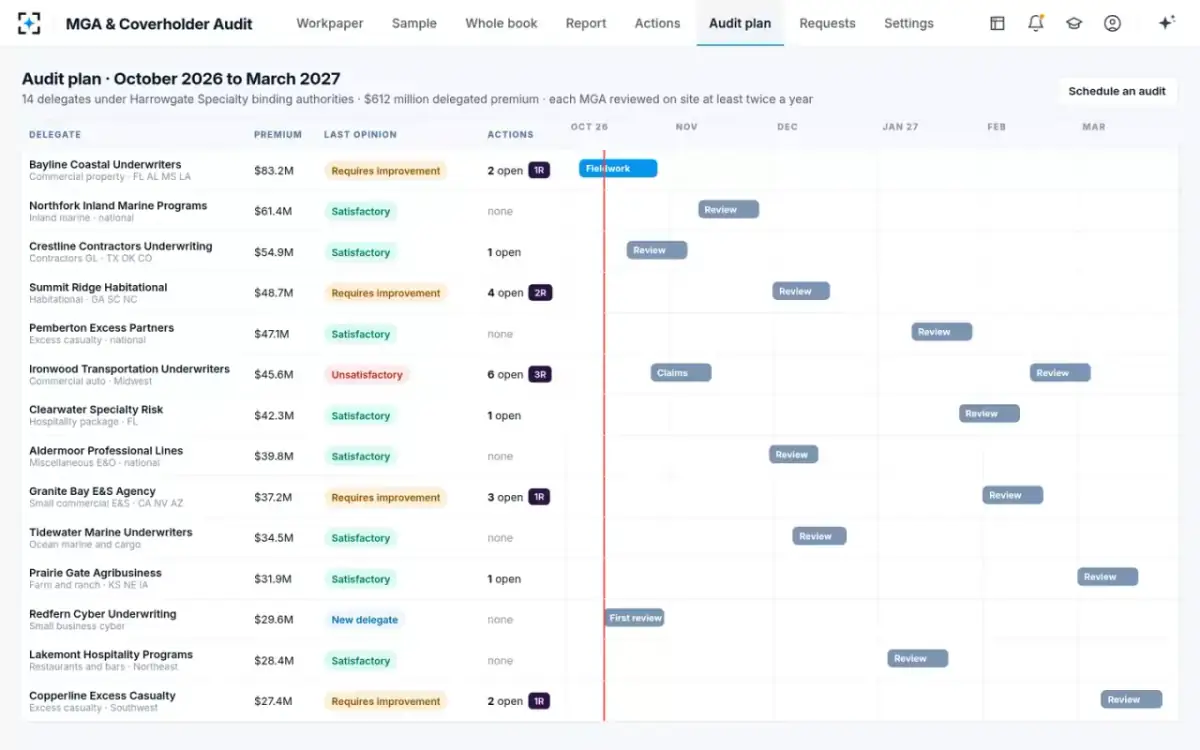The width and height of the screenshot is (1200, 750).
Task: Click '6 open' actions for Ironwood
Action: click(x=505, y=375)
